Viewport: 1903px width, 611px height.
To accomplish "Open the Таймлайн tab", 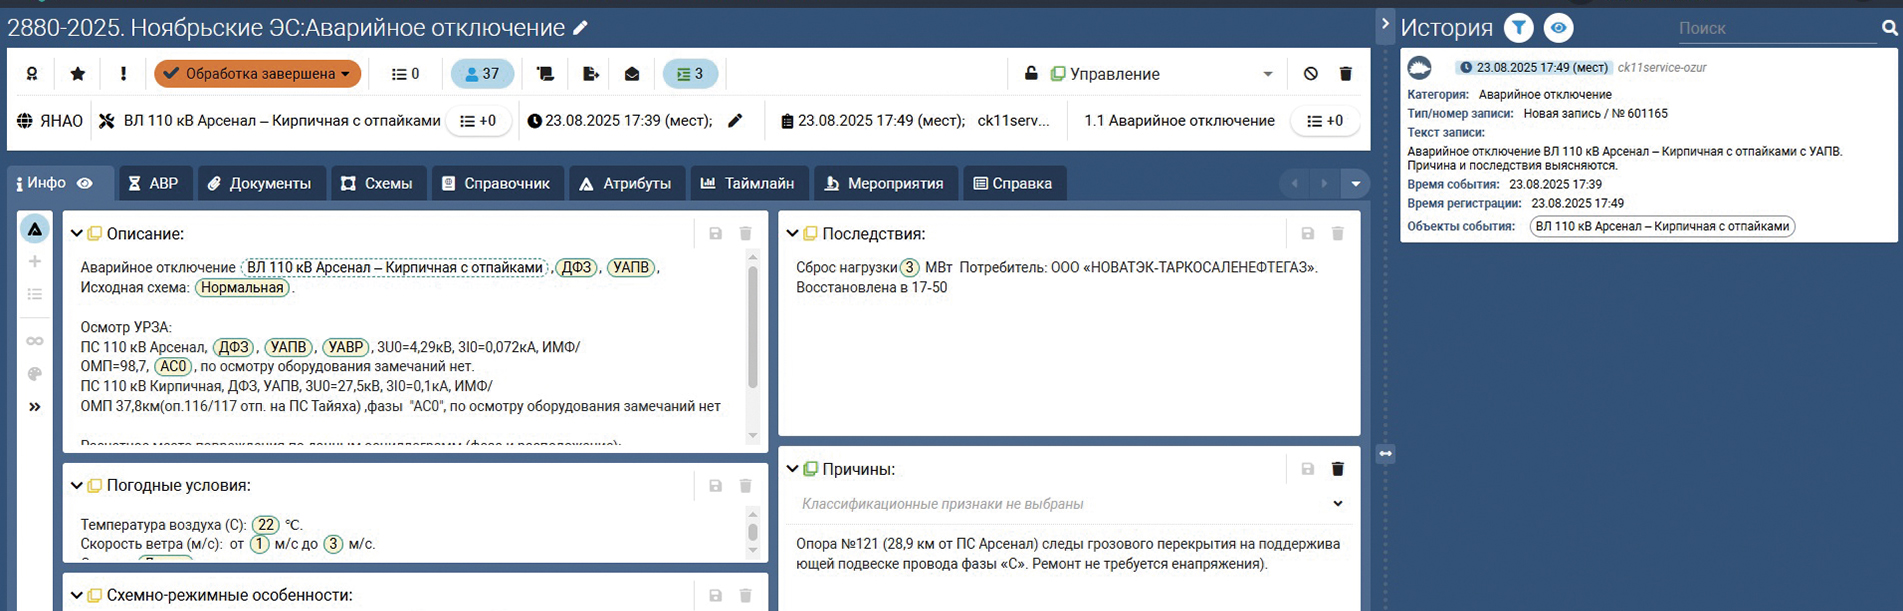I will [747, 183].
